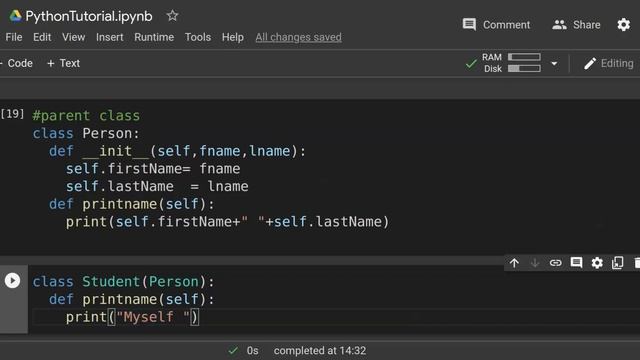
Task: View RAM usage bar
Action: [524, 57]
